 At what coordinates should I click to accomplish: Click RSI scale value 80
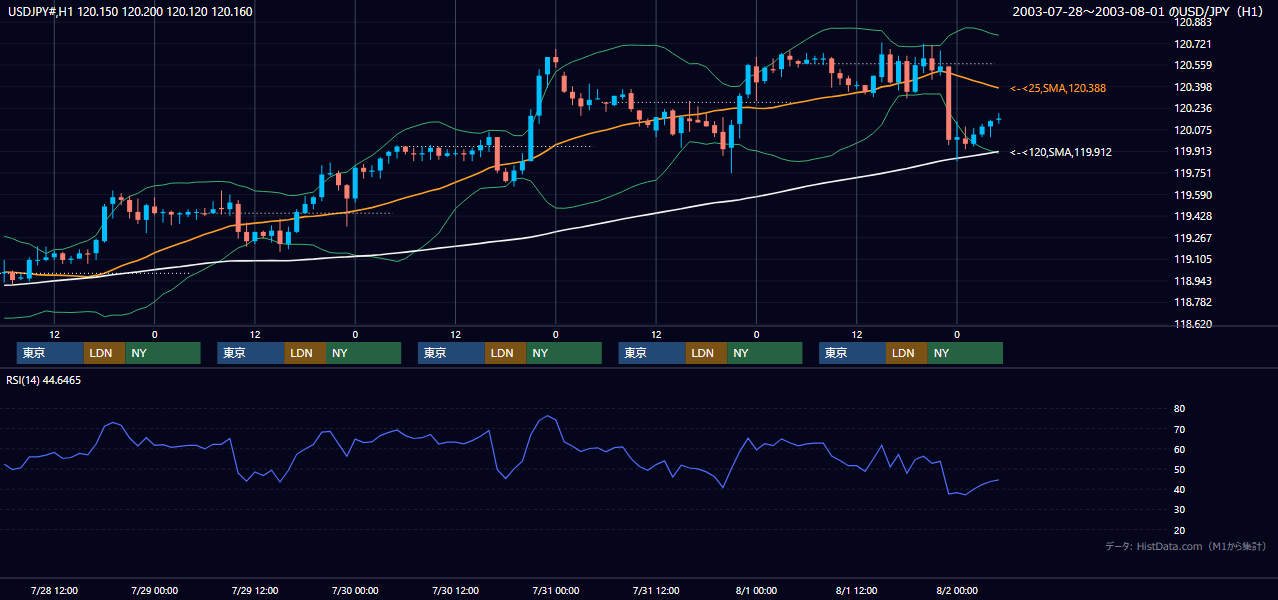(1179, 409)
